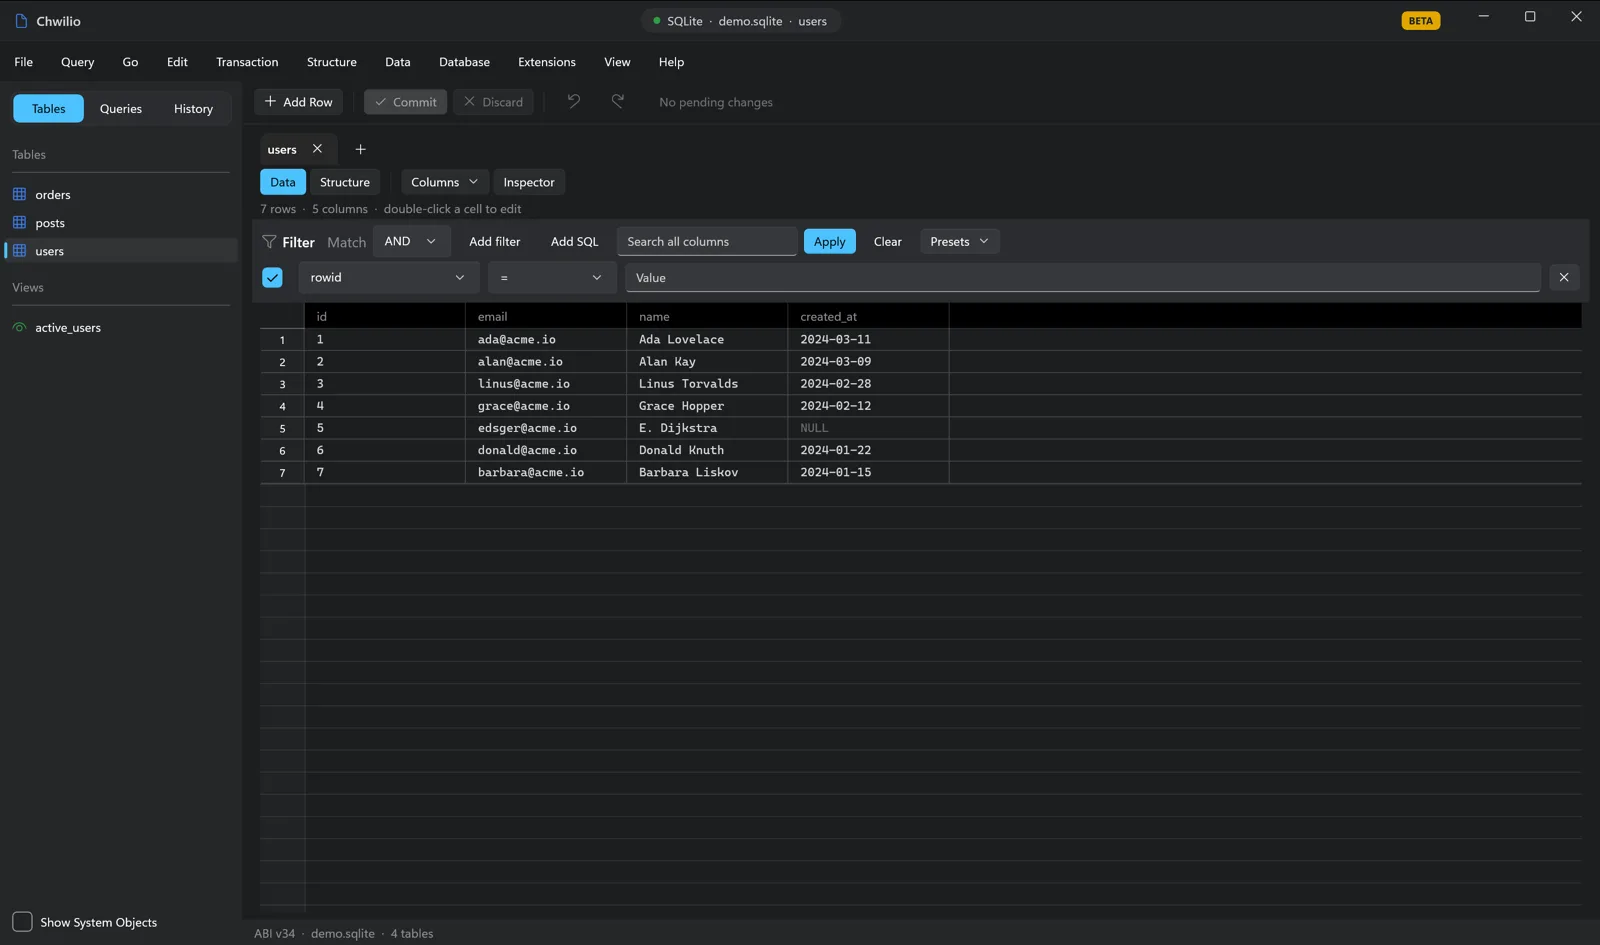
Task: Clear the filters
Action: [x=888, y=241]
